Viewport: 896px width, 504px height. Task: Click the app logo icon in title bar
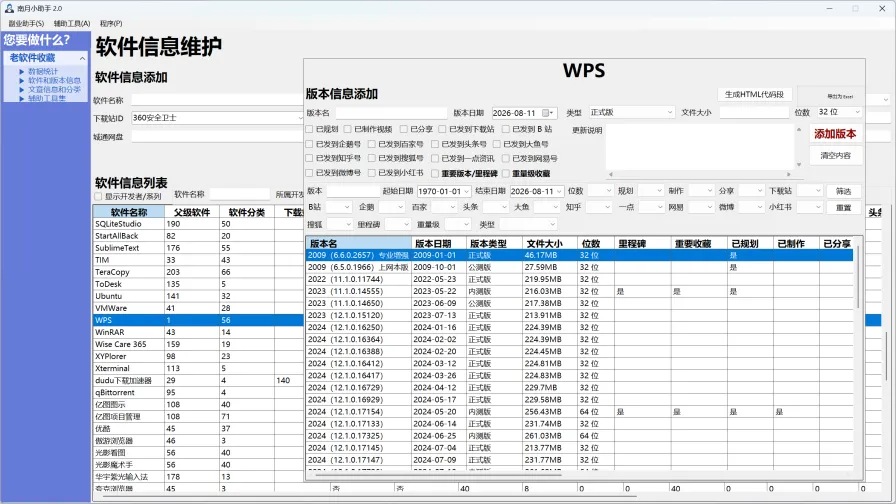pyautogui.click(x=9, y=9)
